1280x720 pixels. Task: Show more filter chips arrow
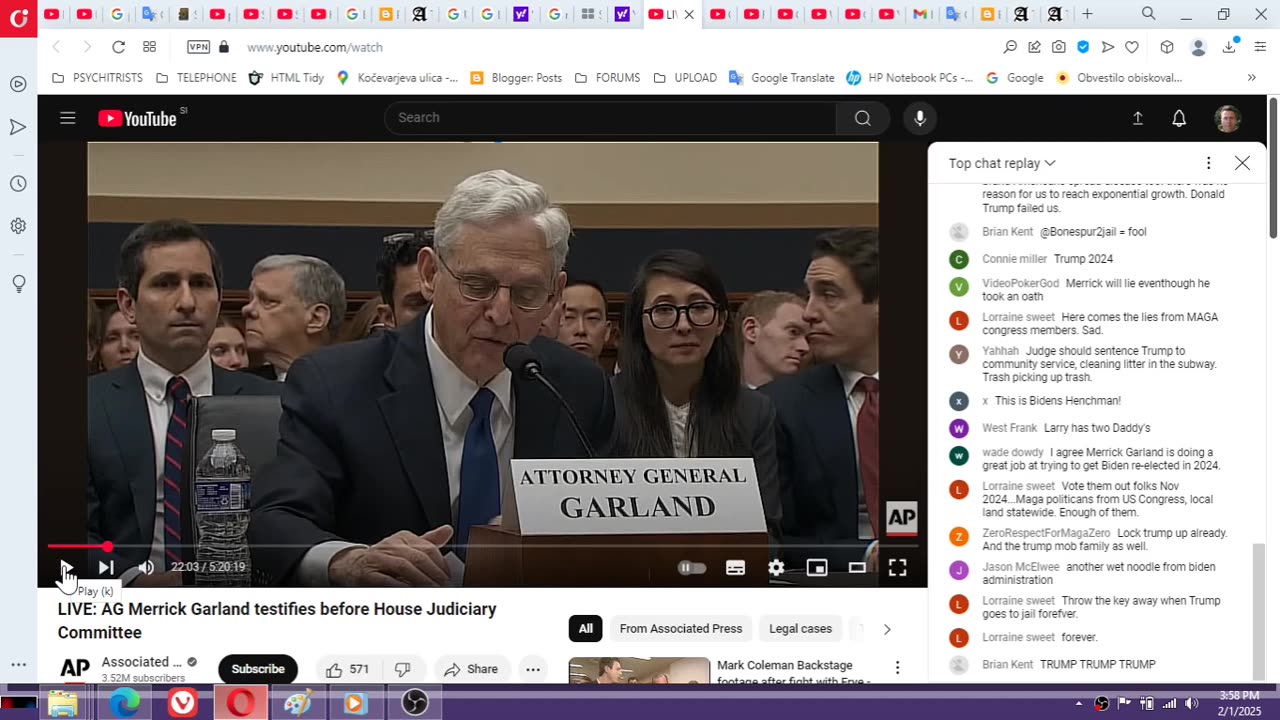[887, 629]
